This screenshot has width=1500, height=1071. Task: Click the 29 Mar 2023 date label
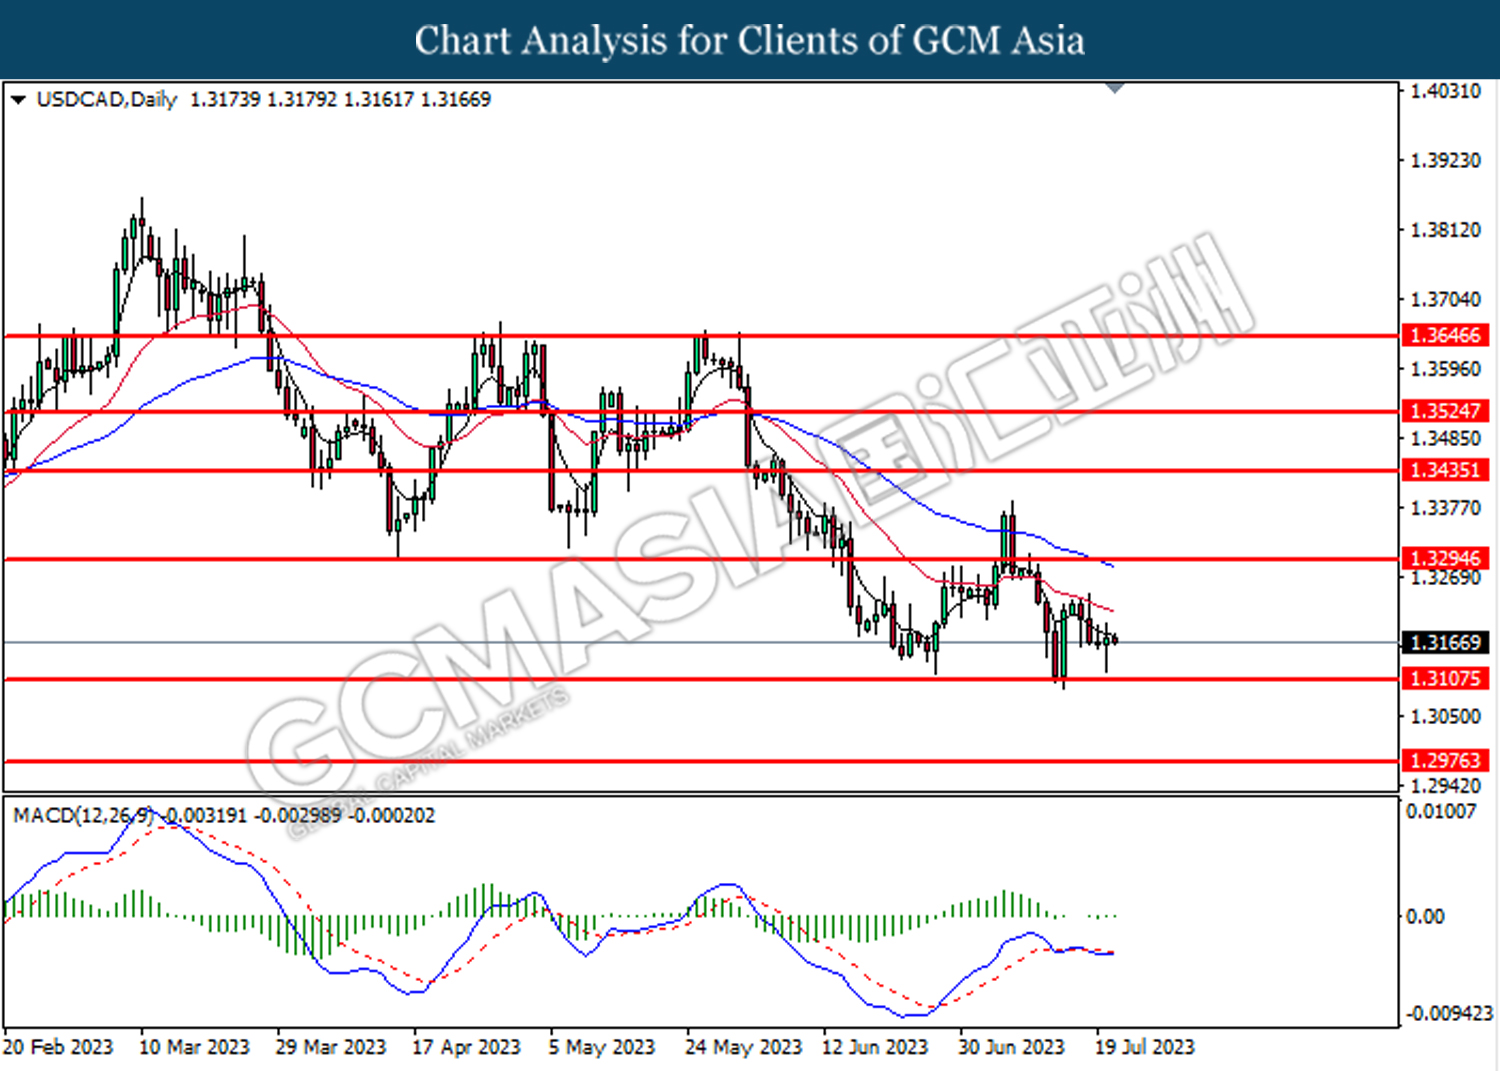pyautogui.click(x=330, y=1047)
